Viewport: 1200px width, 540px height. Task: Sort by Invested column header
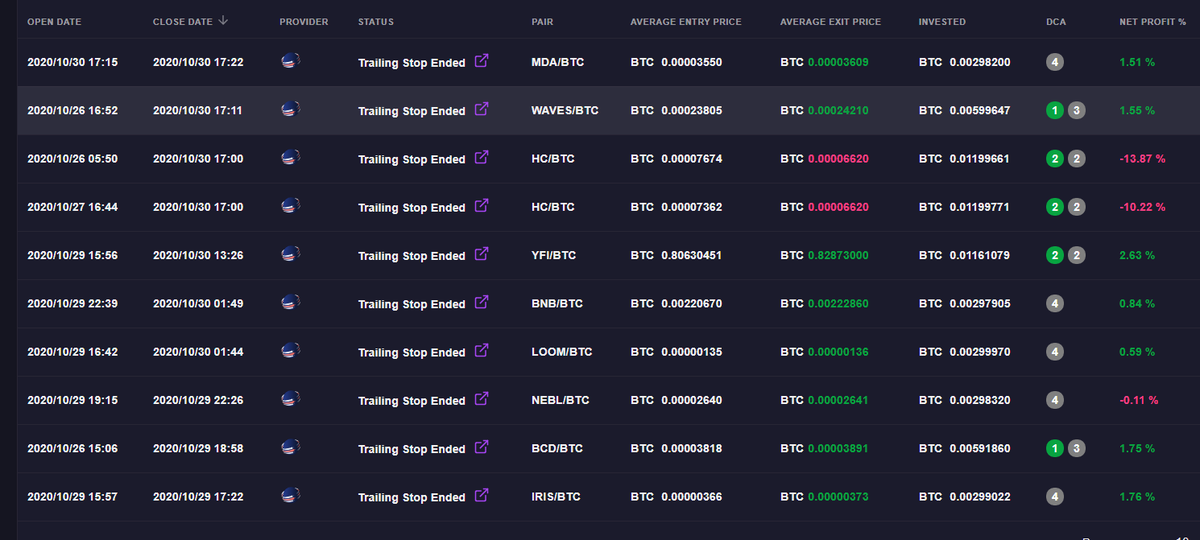[942, 21]
